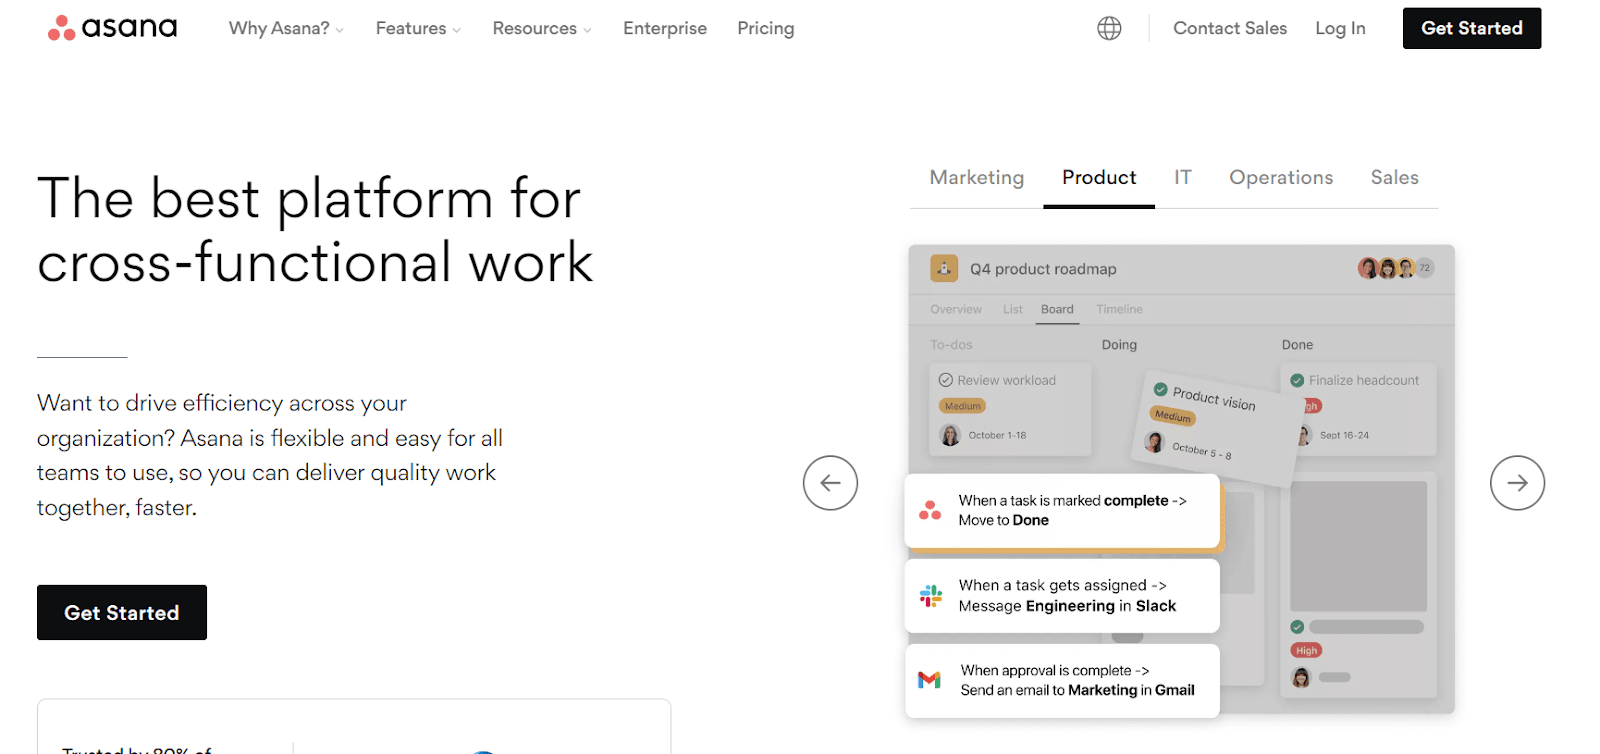1600x754 pixels.
Task: Select the Operations tab
Action: [x=1281, y=177]
